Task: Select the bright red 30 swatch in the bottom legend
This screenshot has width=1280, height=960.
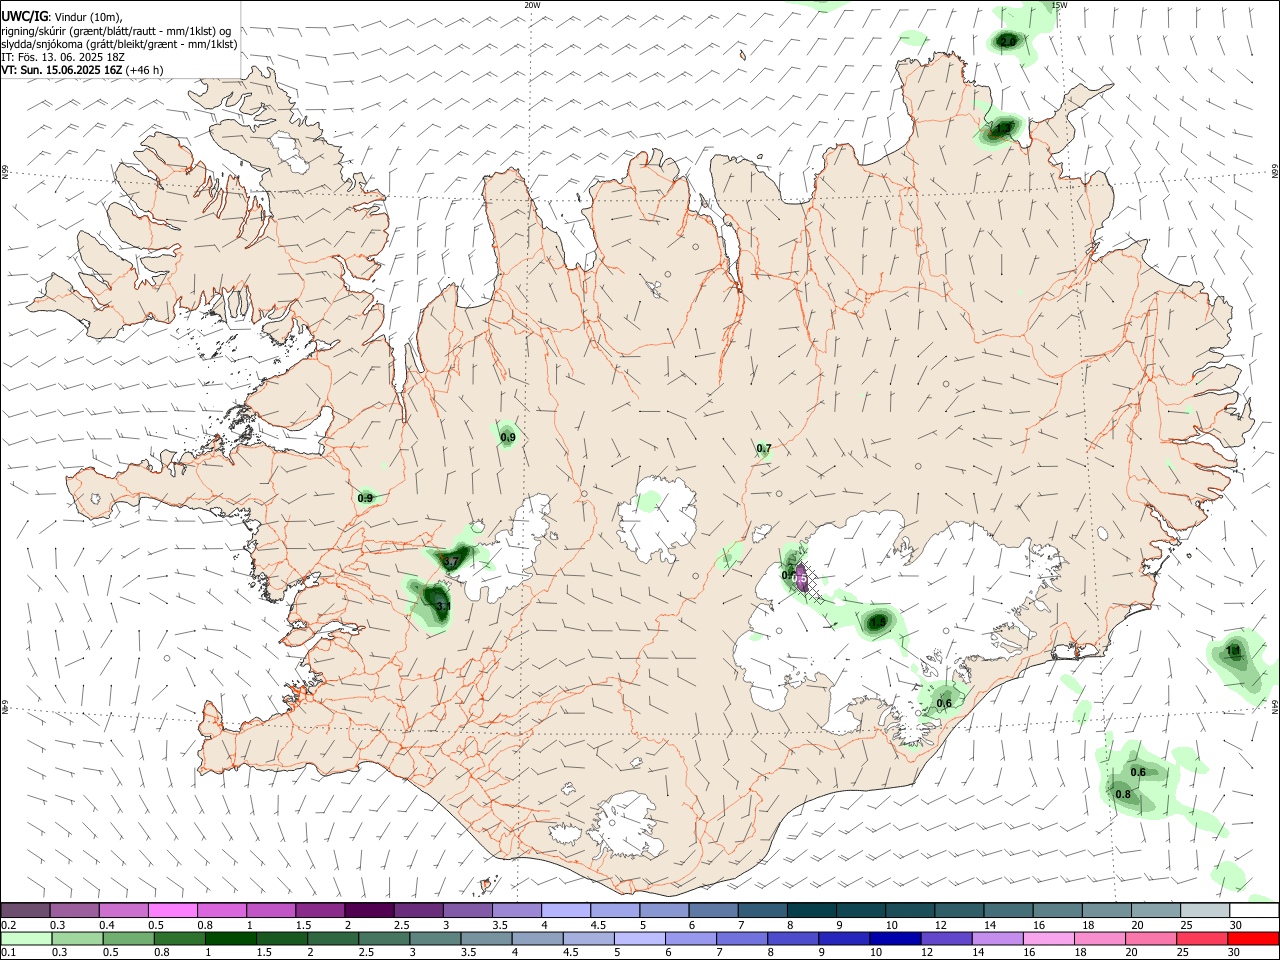Action: pyautogui.click(x=1254, y=938)
